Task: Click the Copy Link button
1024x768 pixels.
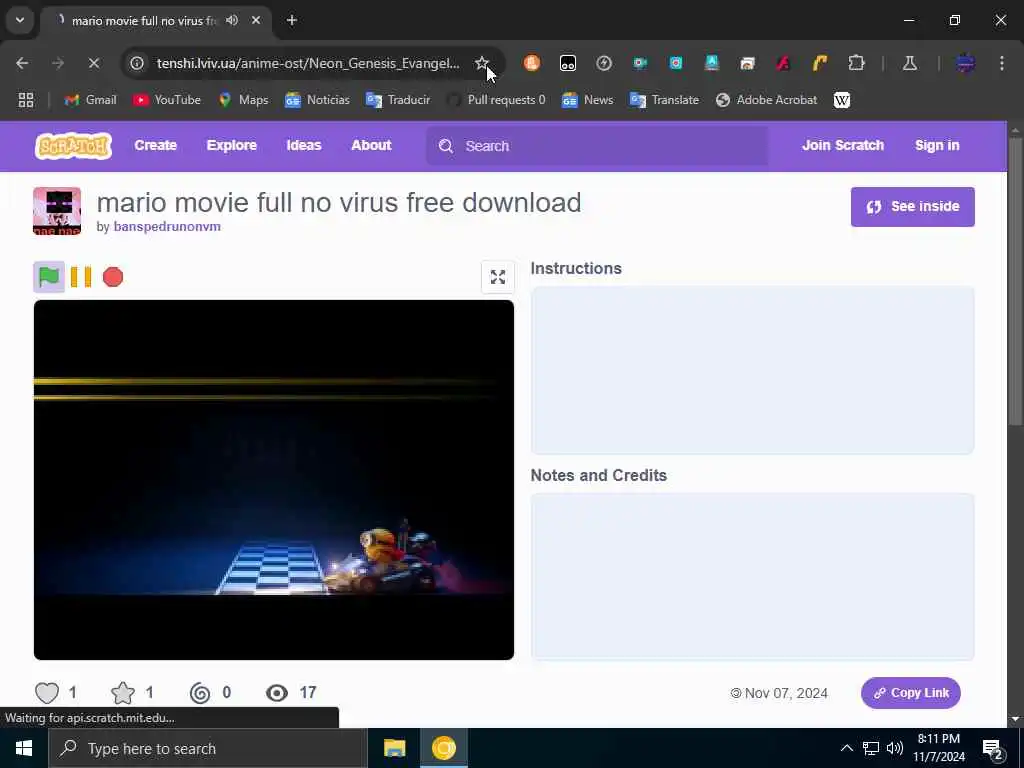Action: pyautogui.click(x=910, y=693)
